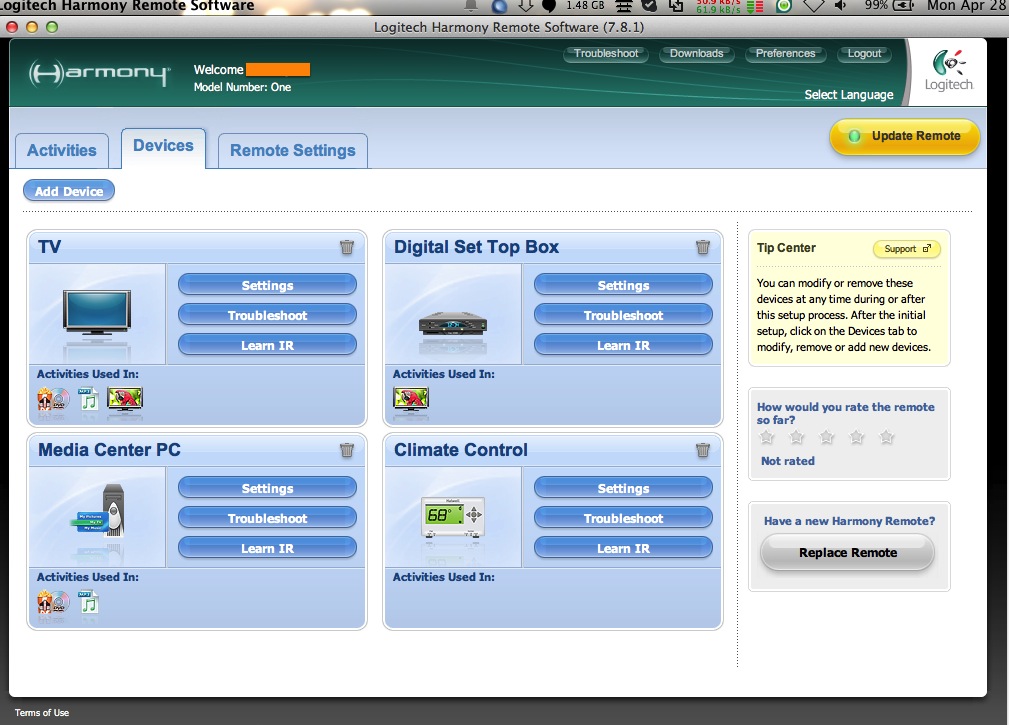Click the Media Center PC tower image
The height and width of the screenshot is (725, 1009).
pos(98,511)
